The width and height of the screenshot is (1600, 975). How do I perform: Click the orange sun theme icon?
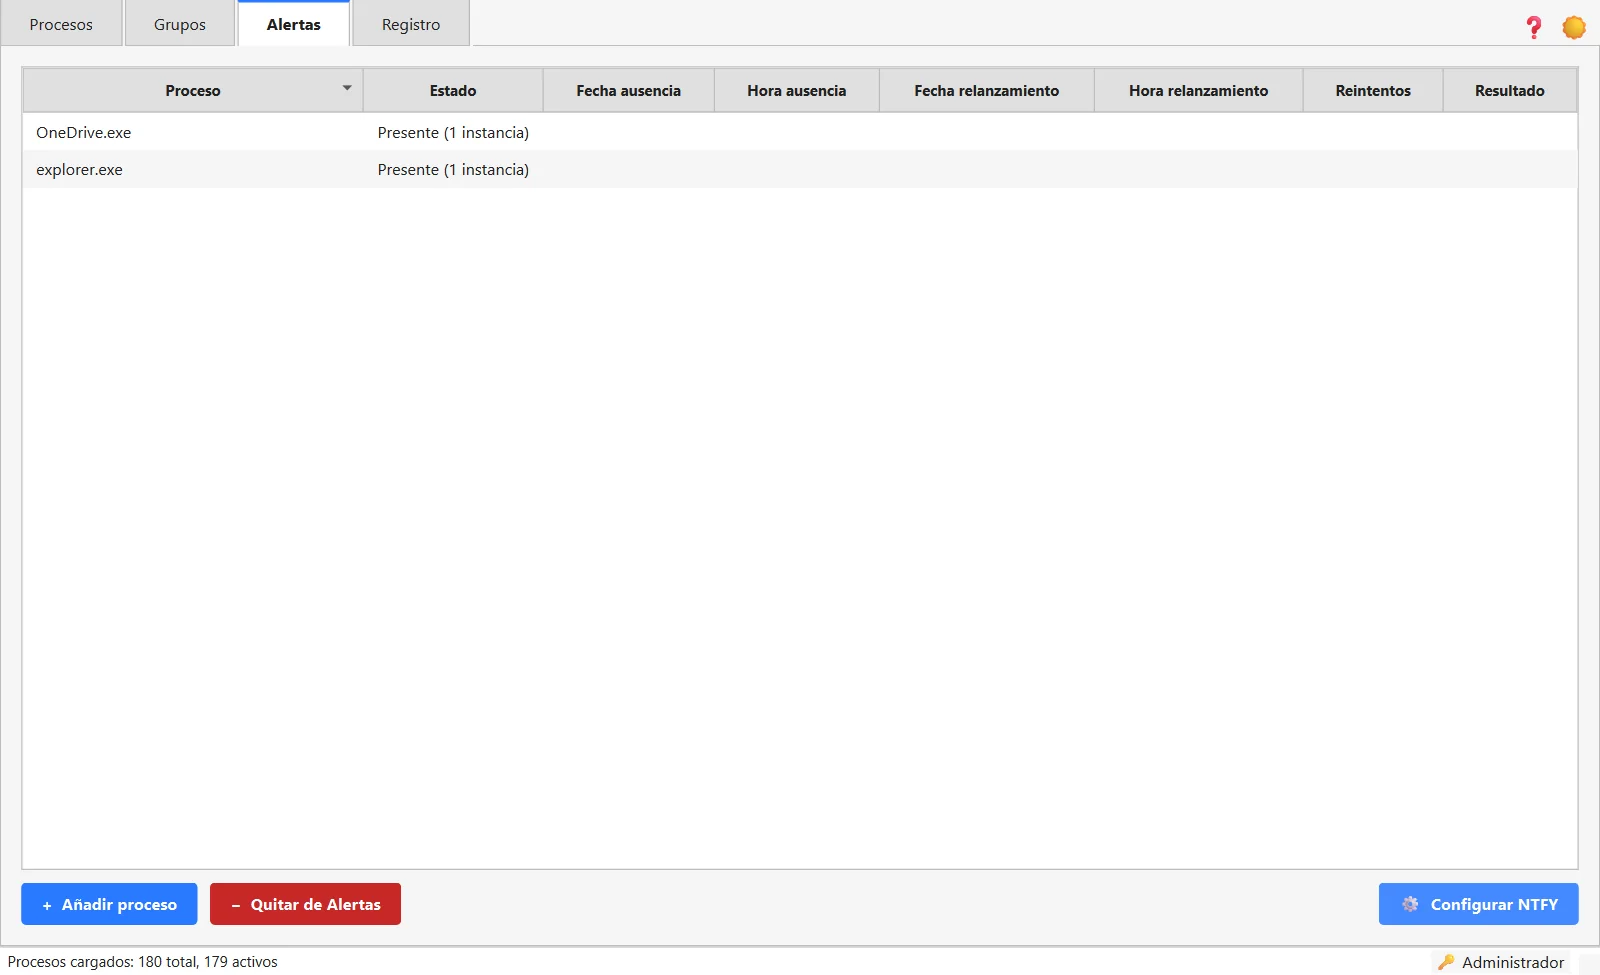pos(1574,27)
